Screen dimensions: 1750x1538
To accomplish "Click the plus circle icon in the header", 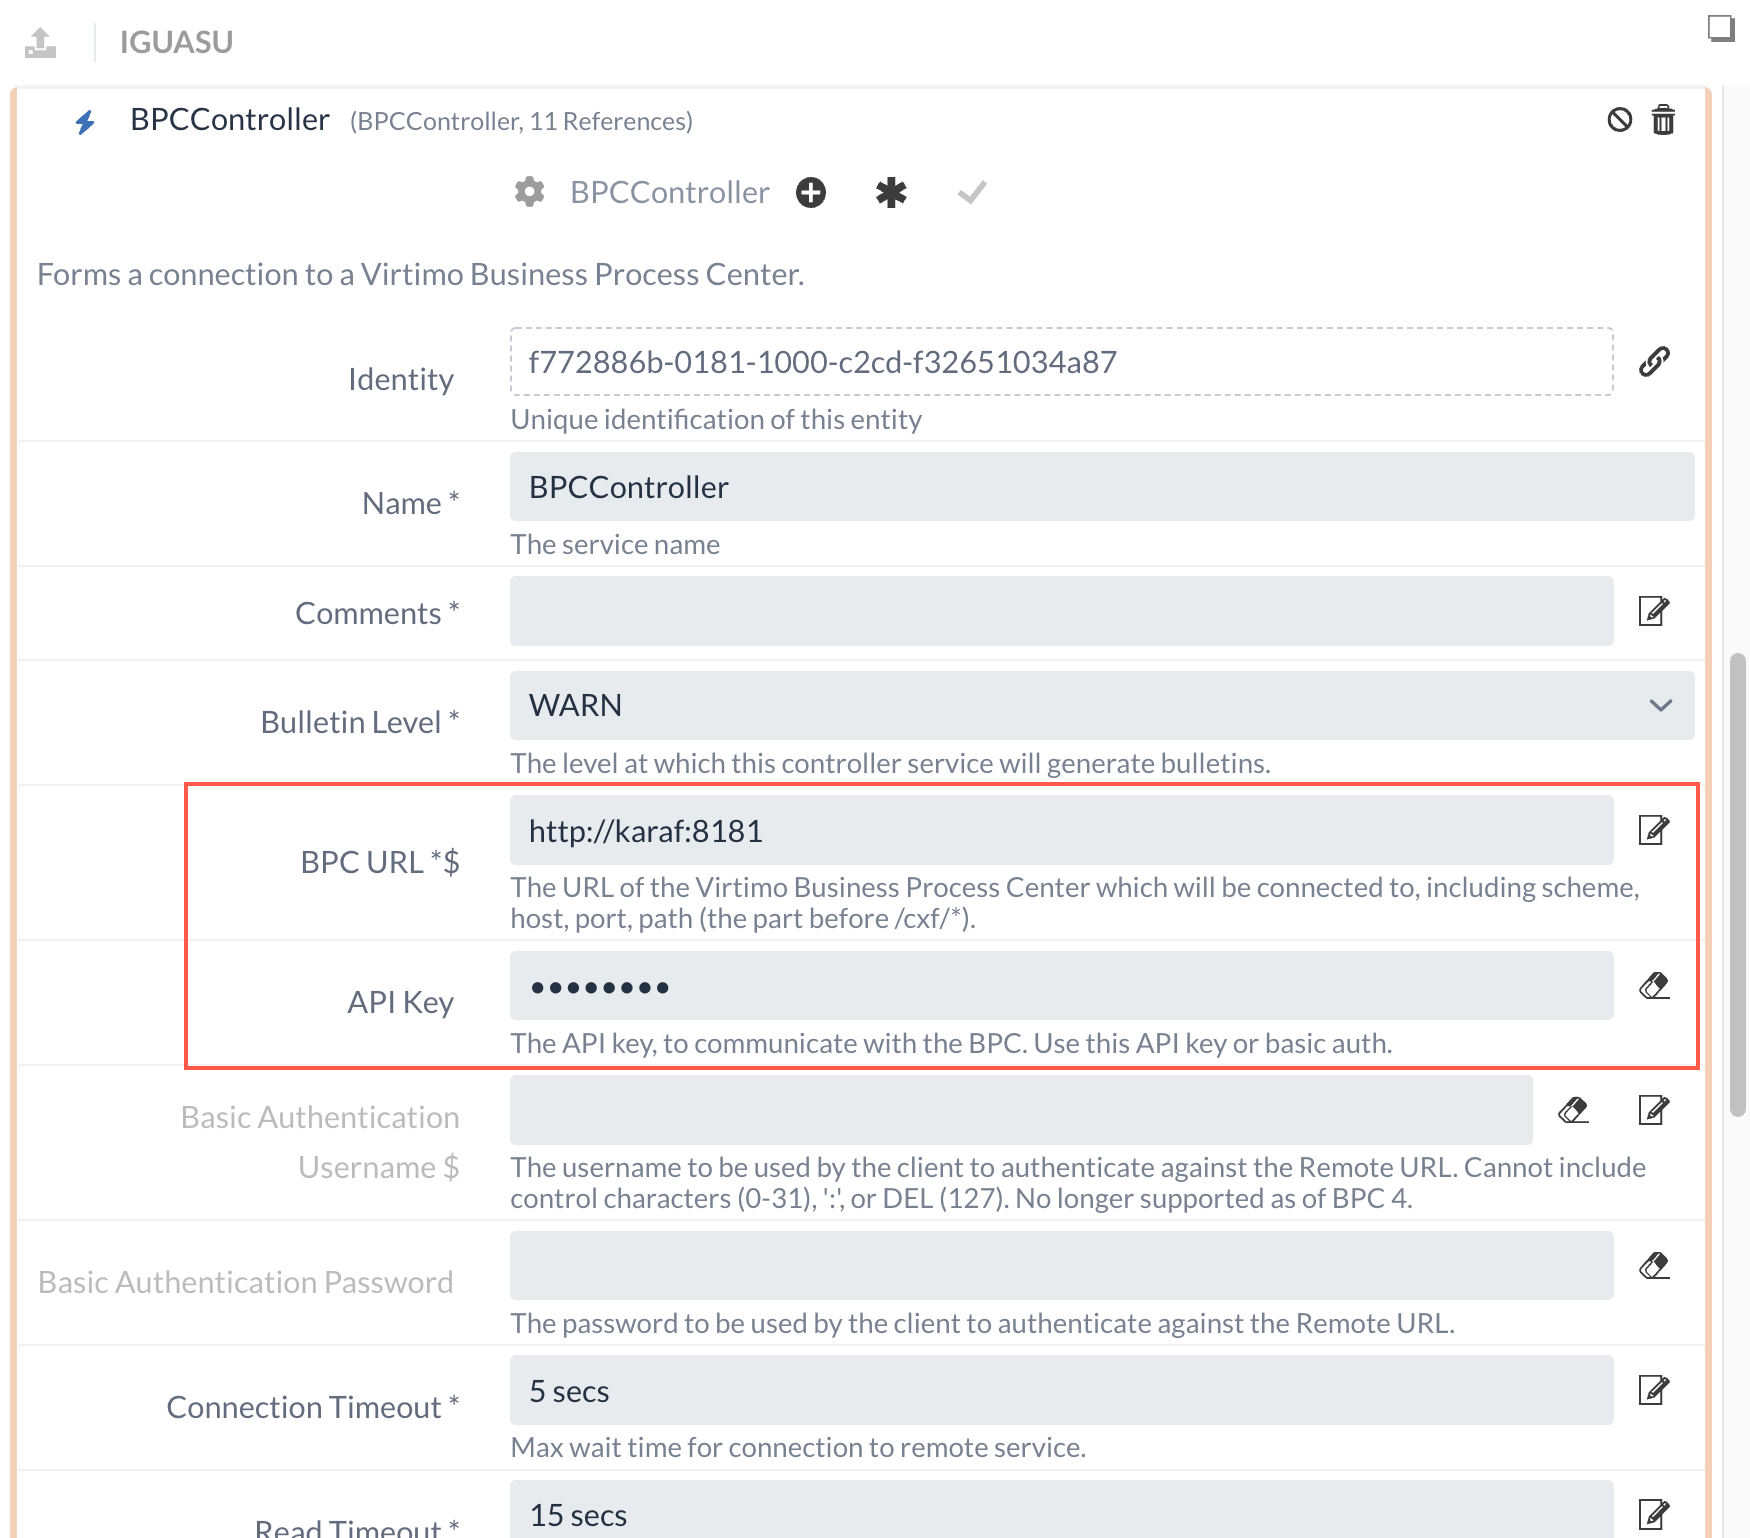I will pos(811,192).
